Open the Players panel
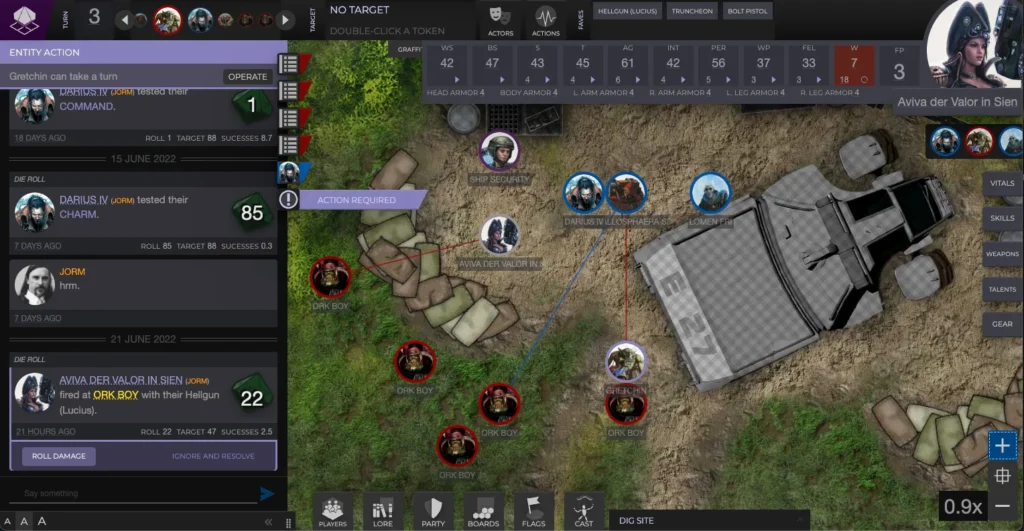 point(332,513)
